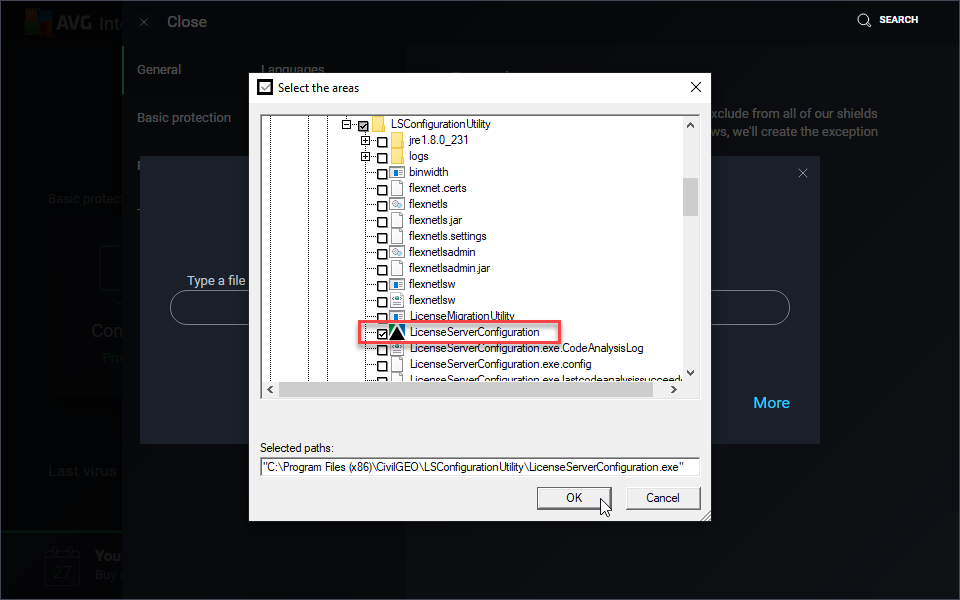Click the LSConfigurationUtility folder icon
Screen dimensions: 960x600
378,124
